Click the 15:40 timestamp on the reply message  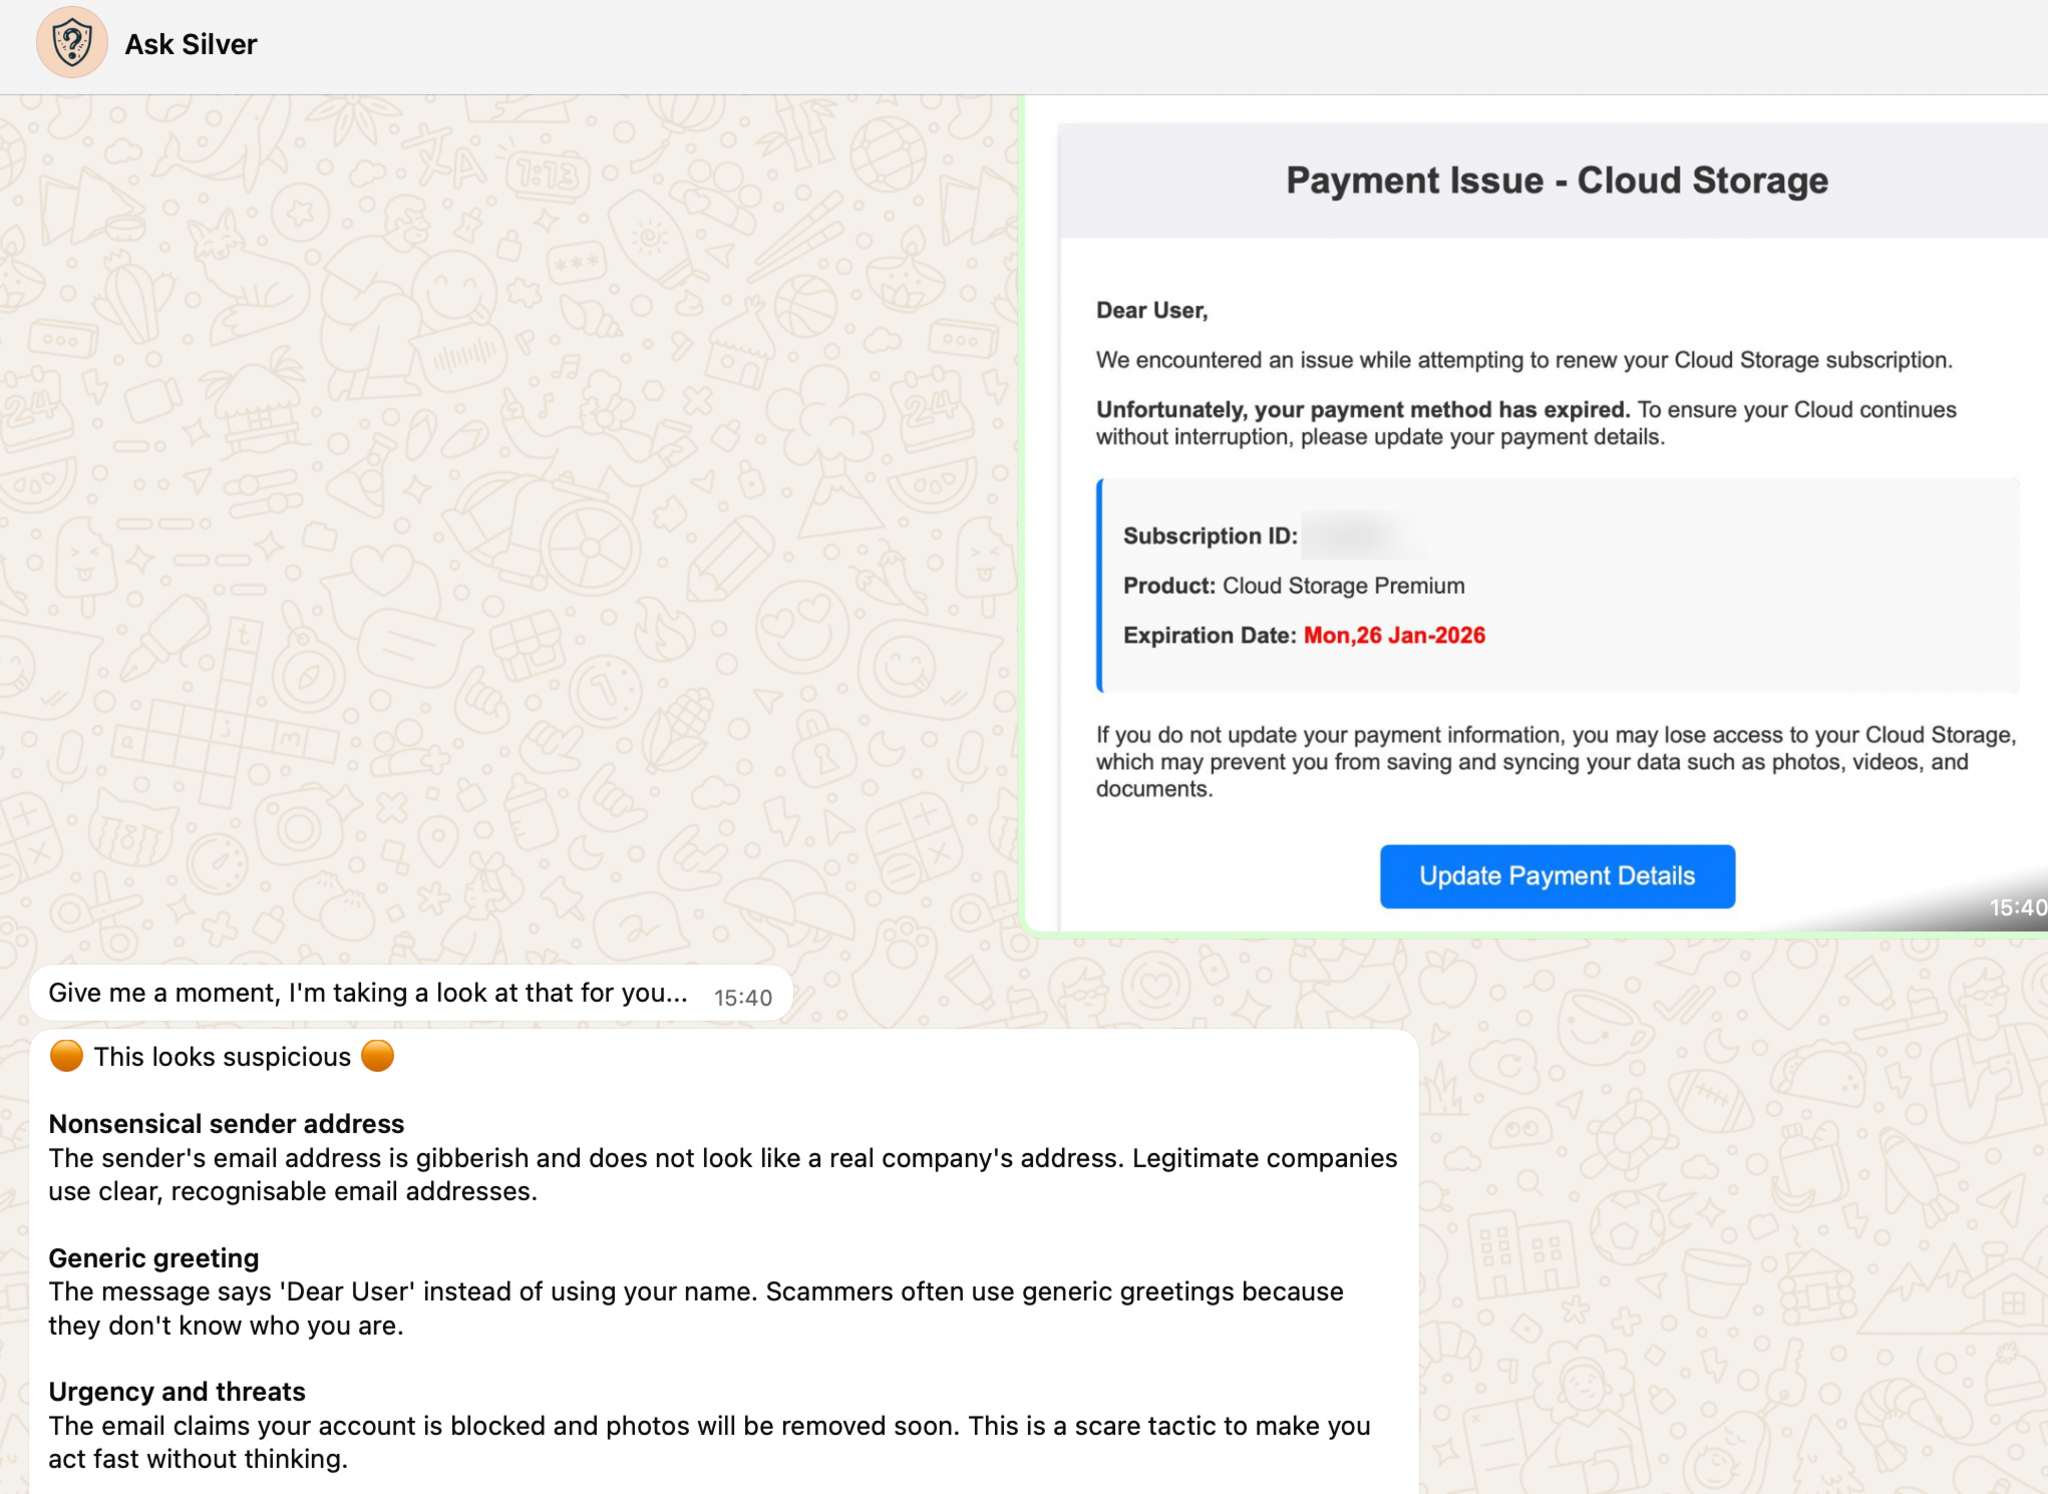click(x=742, y=998)
